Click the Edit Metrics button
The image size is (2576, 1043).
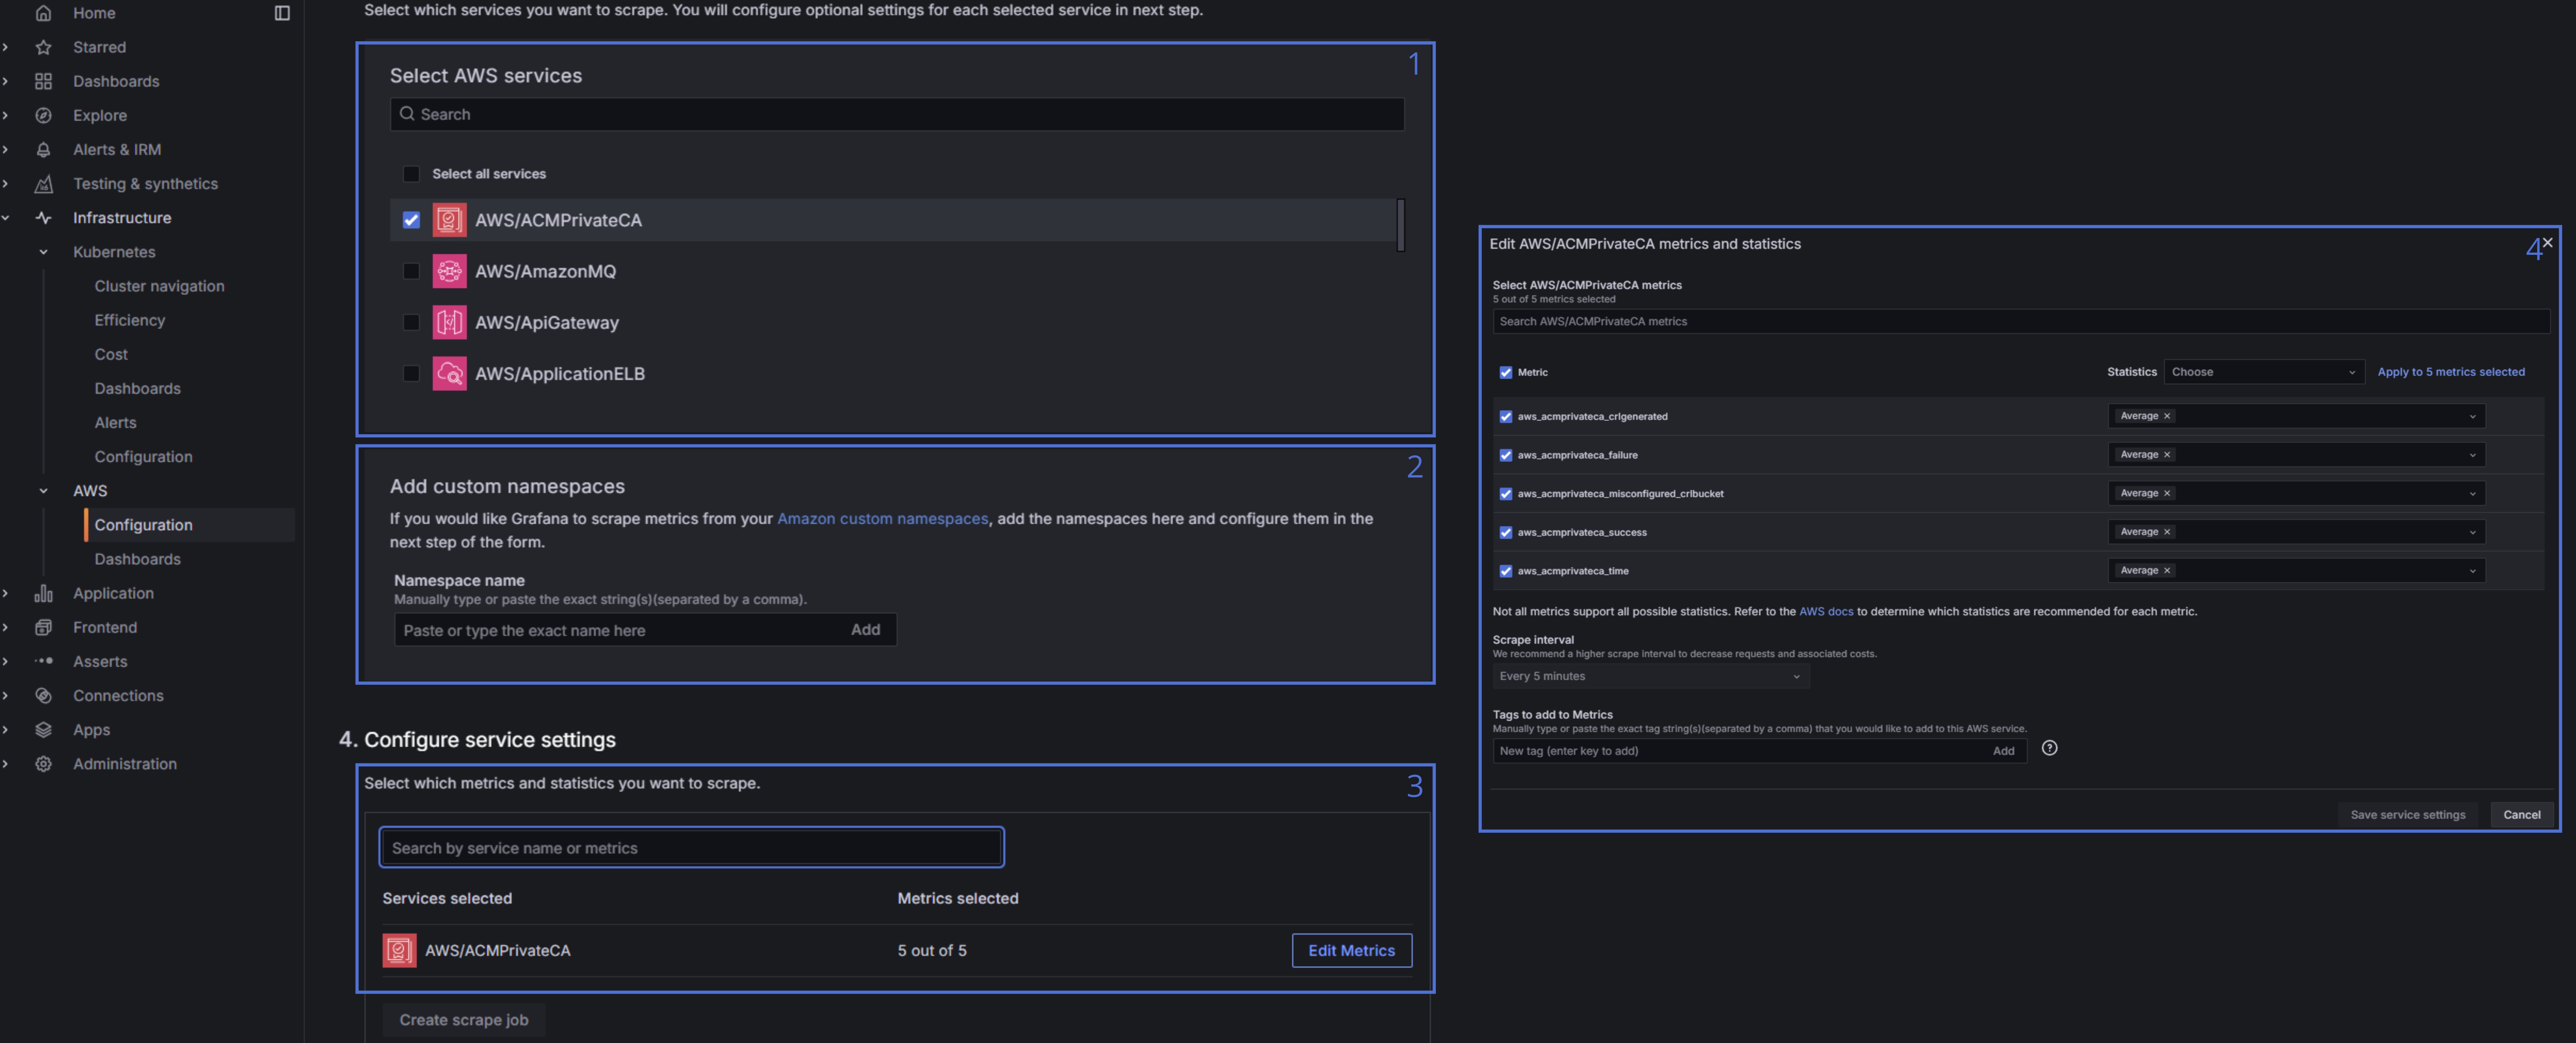pos(1351,950)
